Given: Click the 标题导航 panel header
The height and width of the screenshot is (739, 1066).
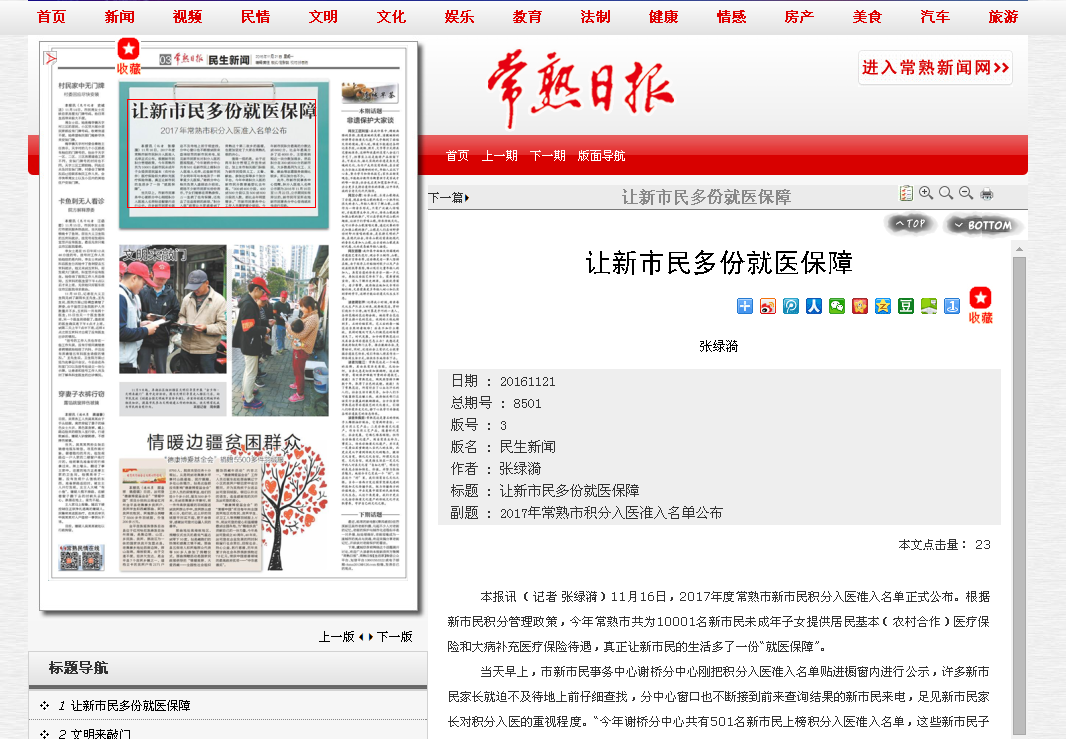Looking at the screenshot, I should click(x=228, y=668).
